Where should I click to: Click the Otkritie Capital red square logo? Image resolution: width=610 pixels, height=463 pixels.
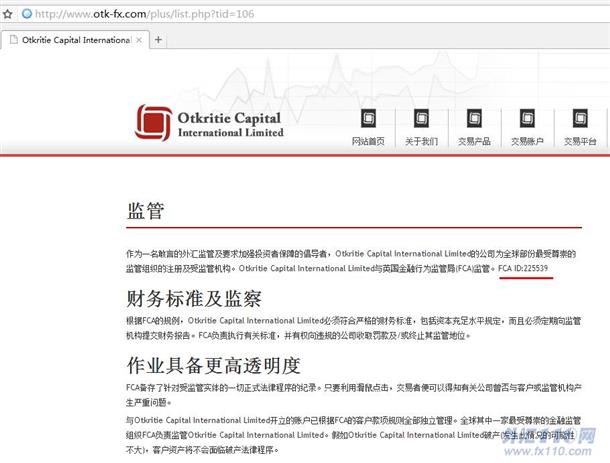click(154, 122)
